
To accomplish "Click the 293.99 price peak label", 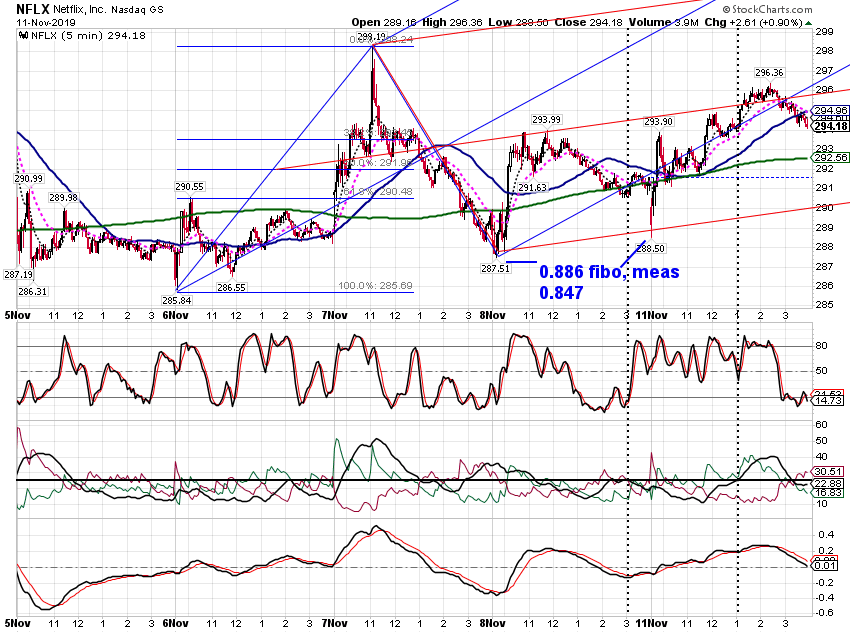I will tap(546, 120).
